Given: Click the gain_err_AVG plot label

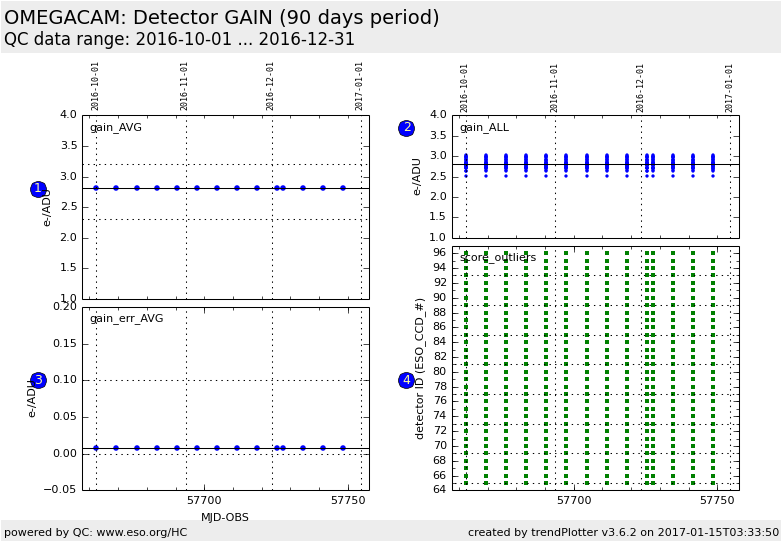Looking at the screenshot, I should click(x=126, y=318).
